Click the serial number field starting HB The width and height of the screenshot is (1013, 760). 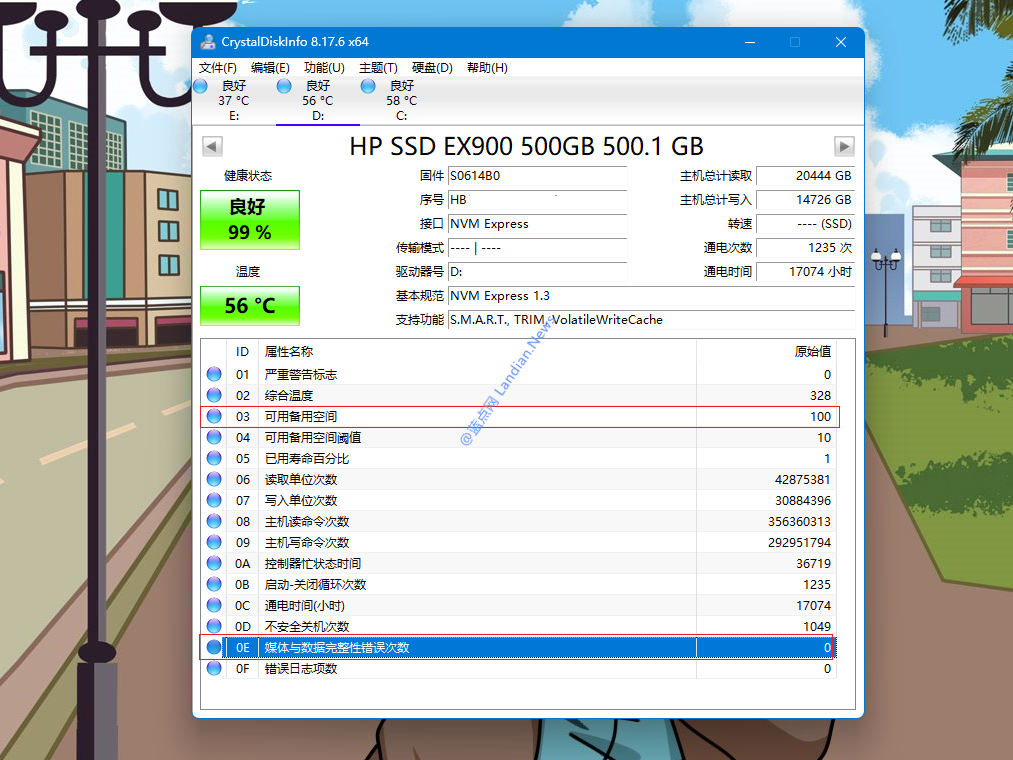tap(538, 200)
